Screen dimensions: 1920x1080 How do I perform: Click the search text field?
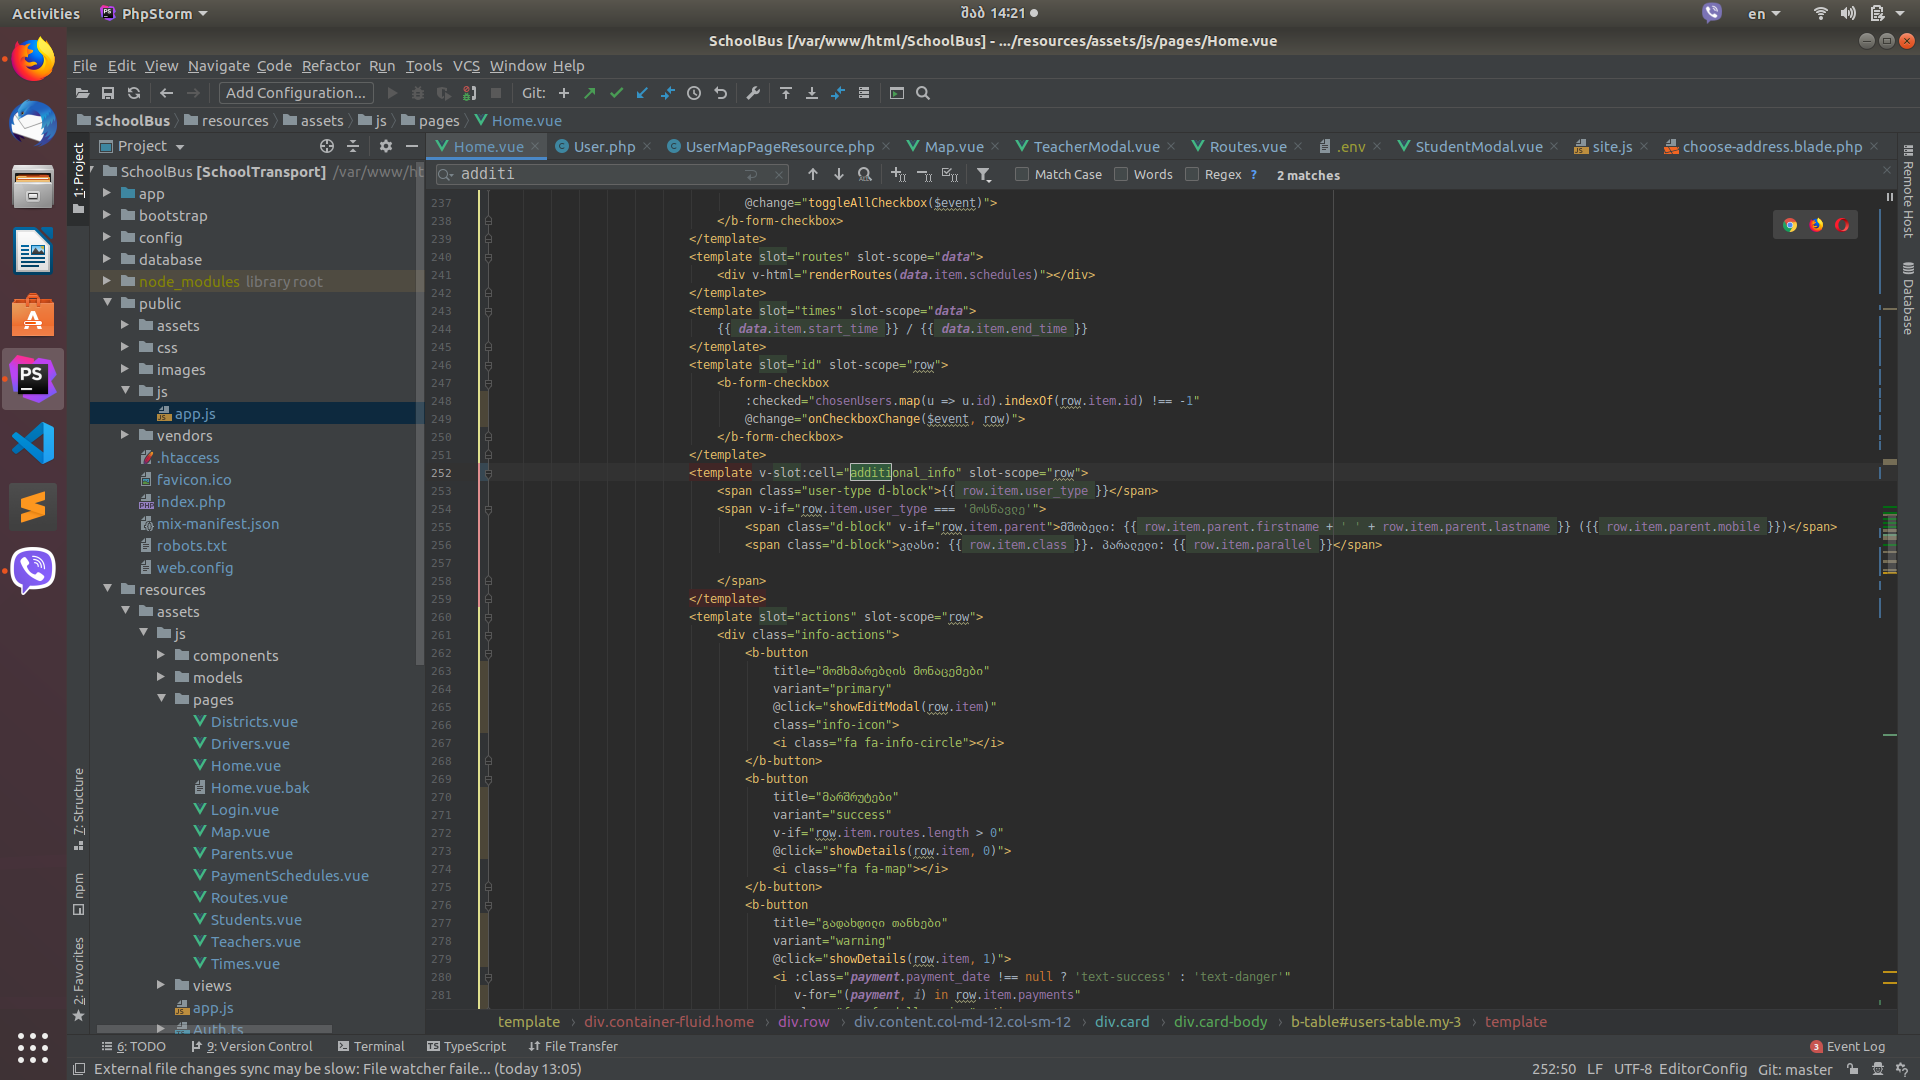(600, 174)
